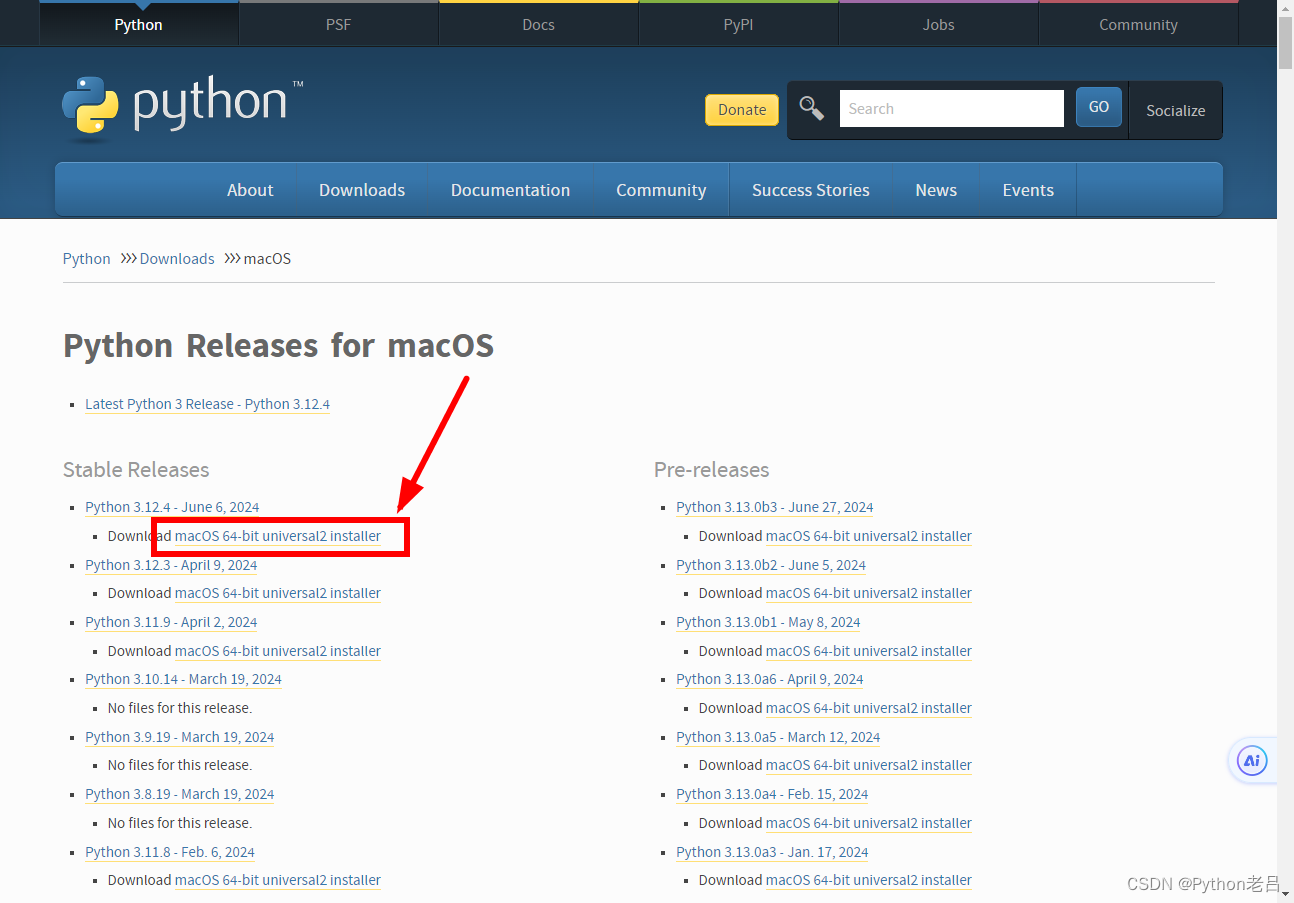1294x903 pixels.
Task: Click the "Stable Releases" heading
Action: tap(136, 469)
